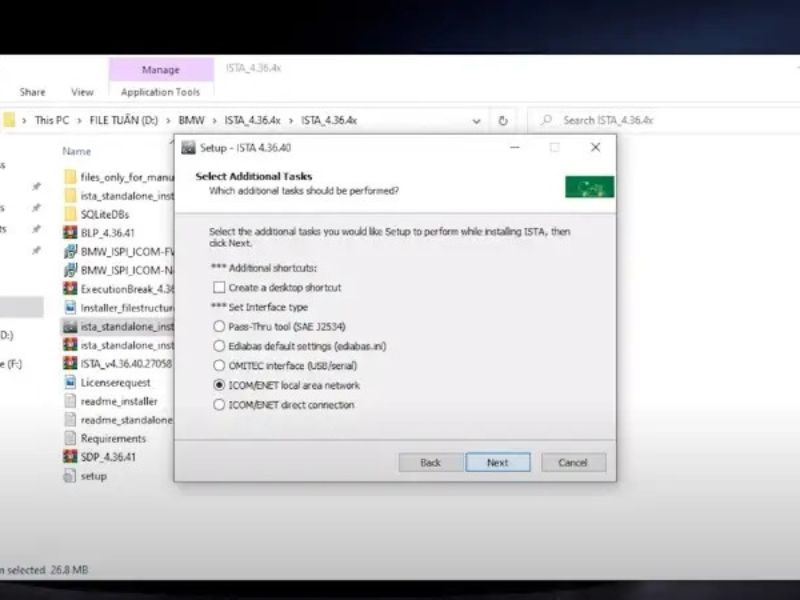Expand the chevron after This PC in breadcrumb
The height and width of the screenshot is (600, 800).
point(79,120)
